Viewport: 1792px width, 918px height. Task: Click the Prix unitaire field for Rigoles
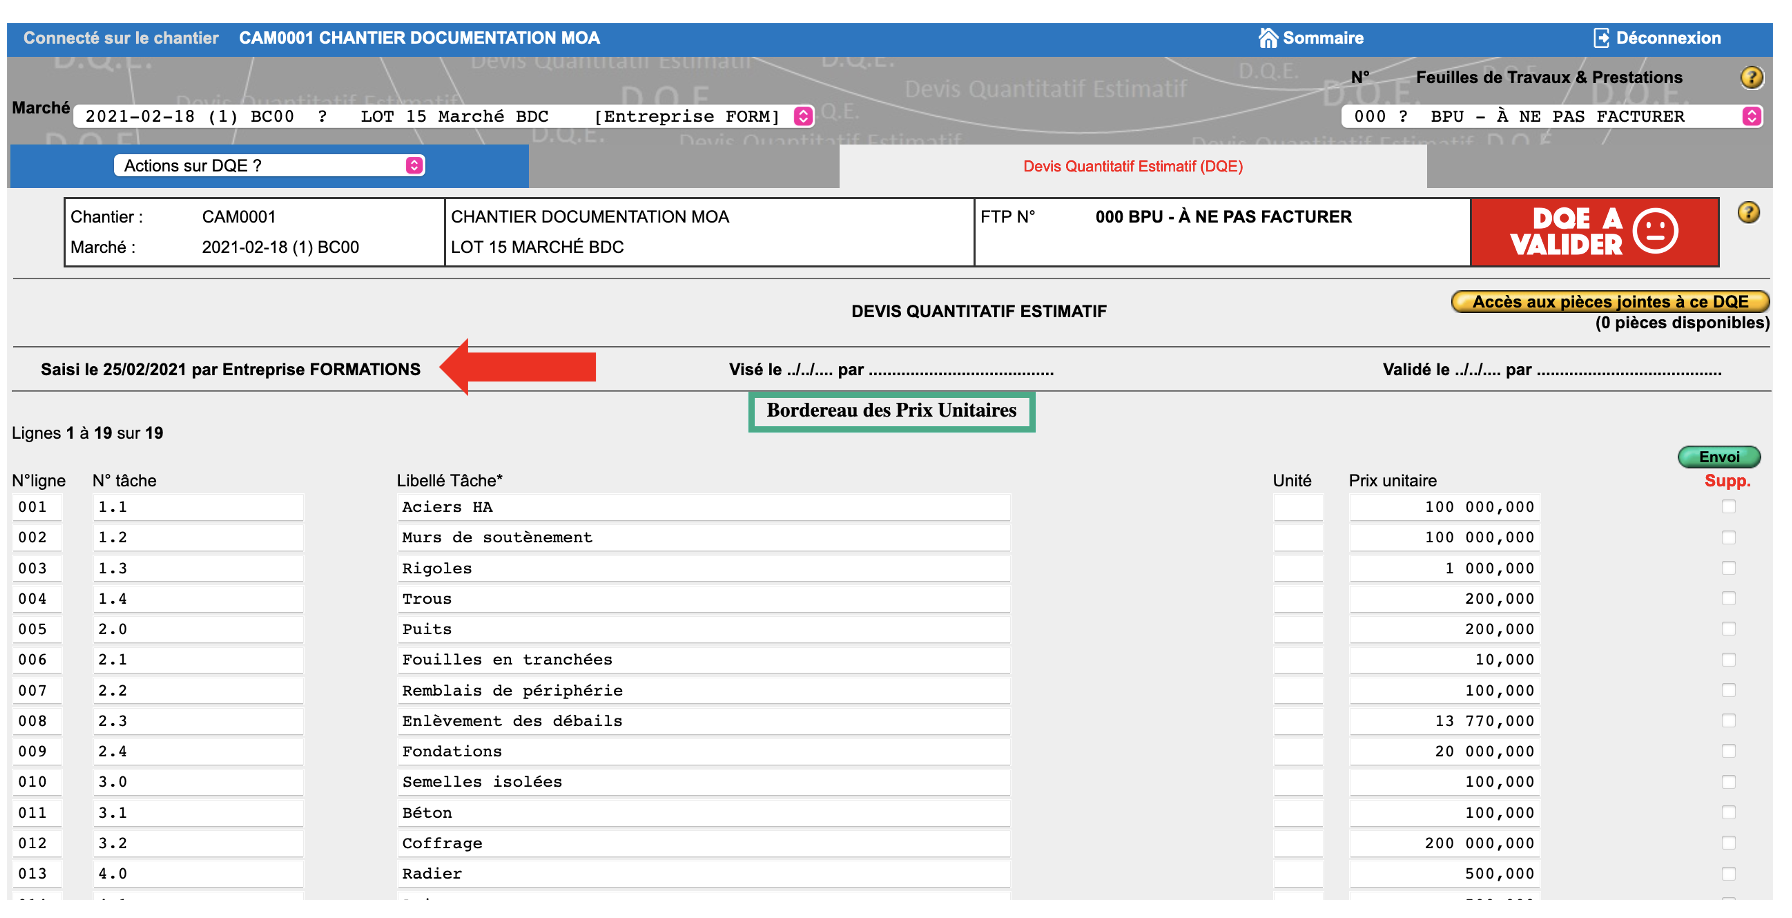point(1443,568)
